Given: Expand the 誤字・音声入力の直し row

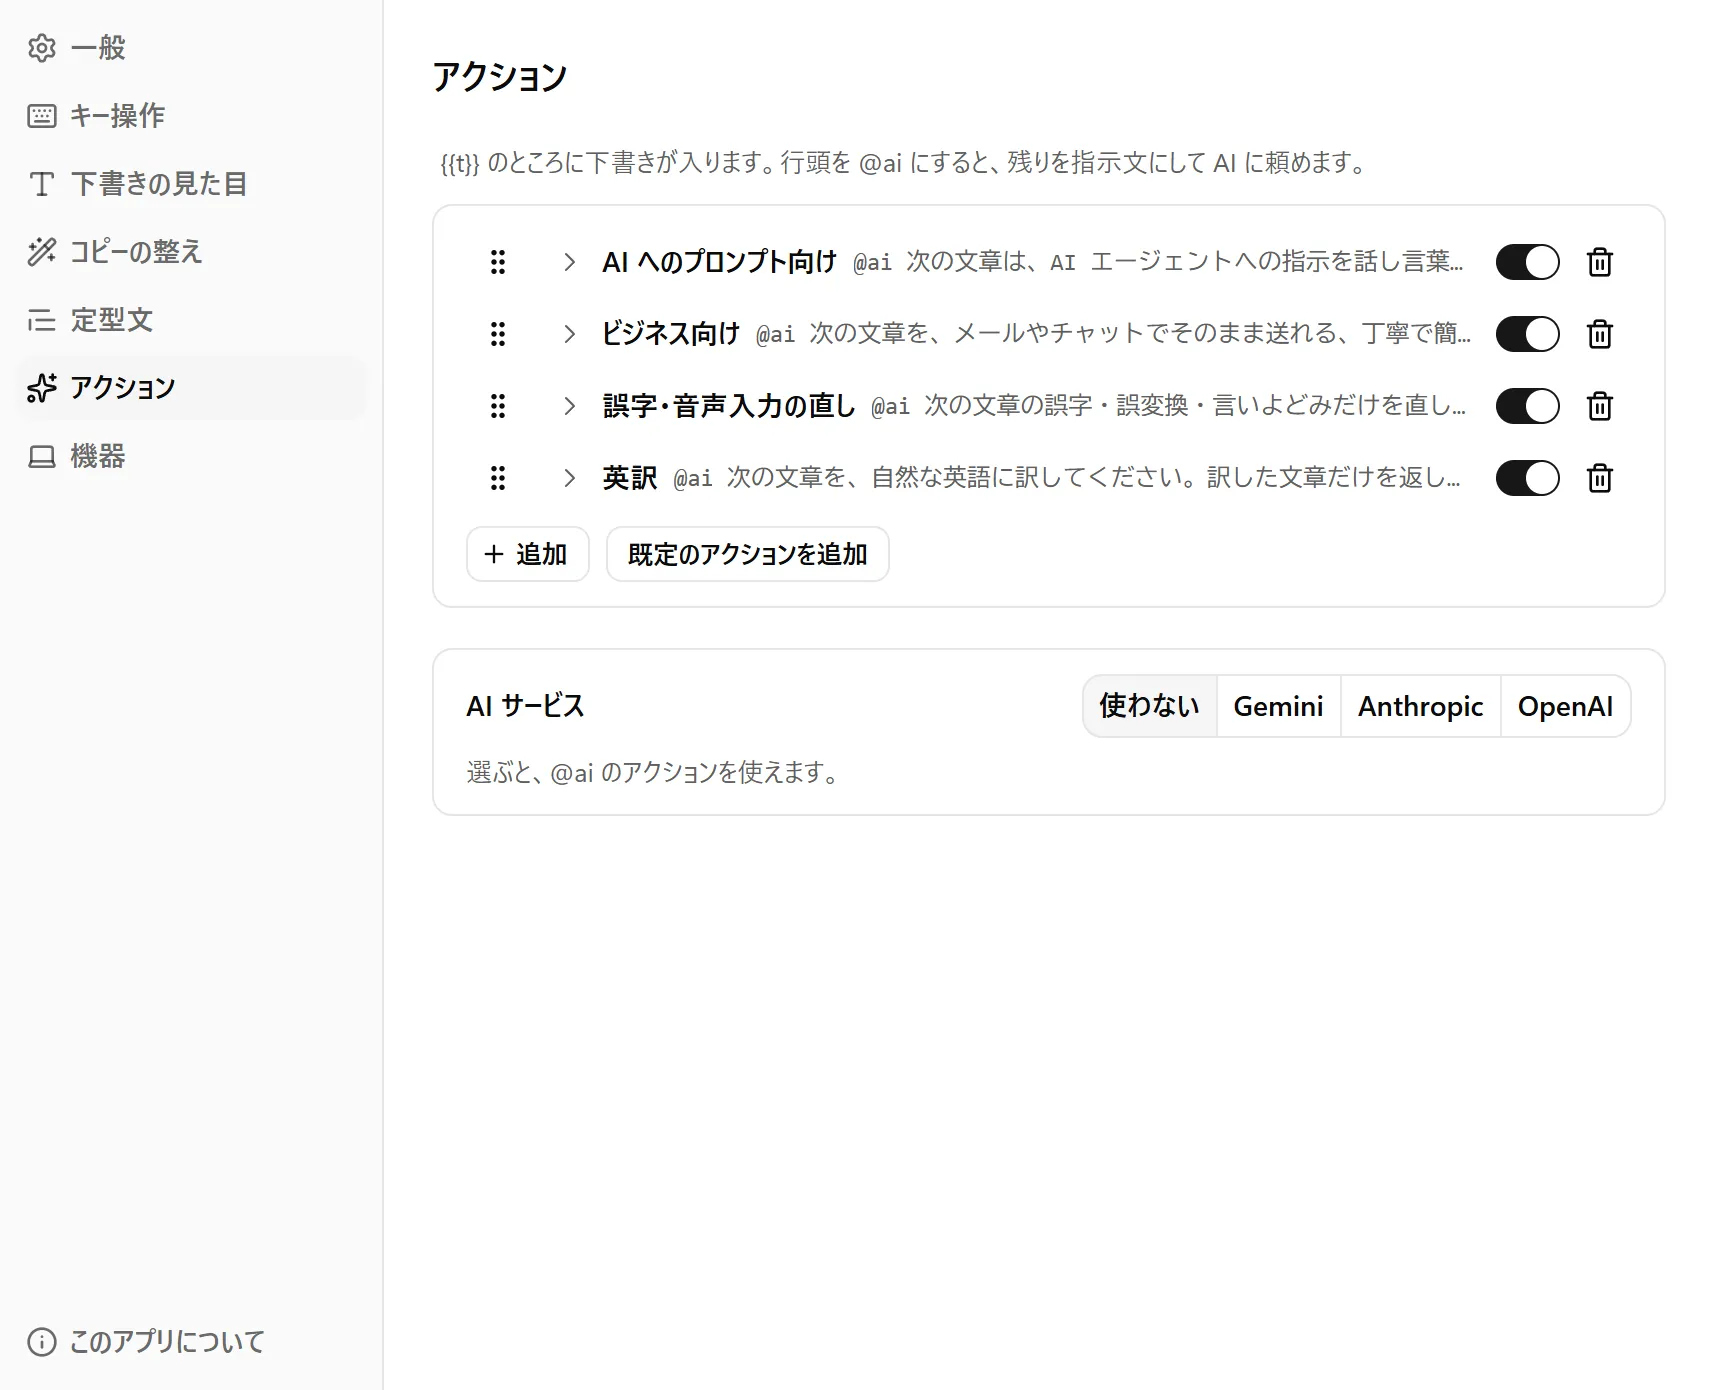Looking at the screenshot, I should [569, 406].
